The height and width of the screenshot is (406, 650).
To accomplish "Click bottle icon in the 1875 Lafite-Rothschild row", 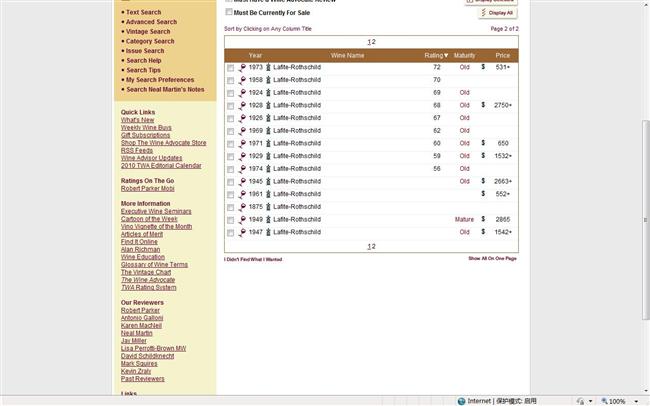I will tap(268, 207).
